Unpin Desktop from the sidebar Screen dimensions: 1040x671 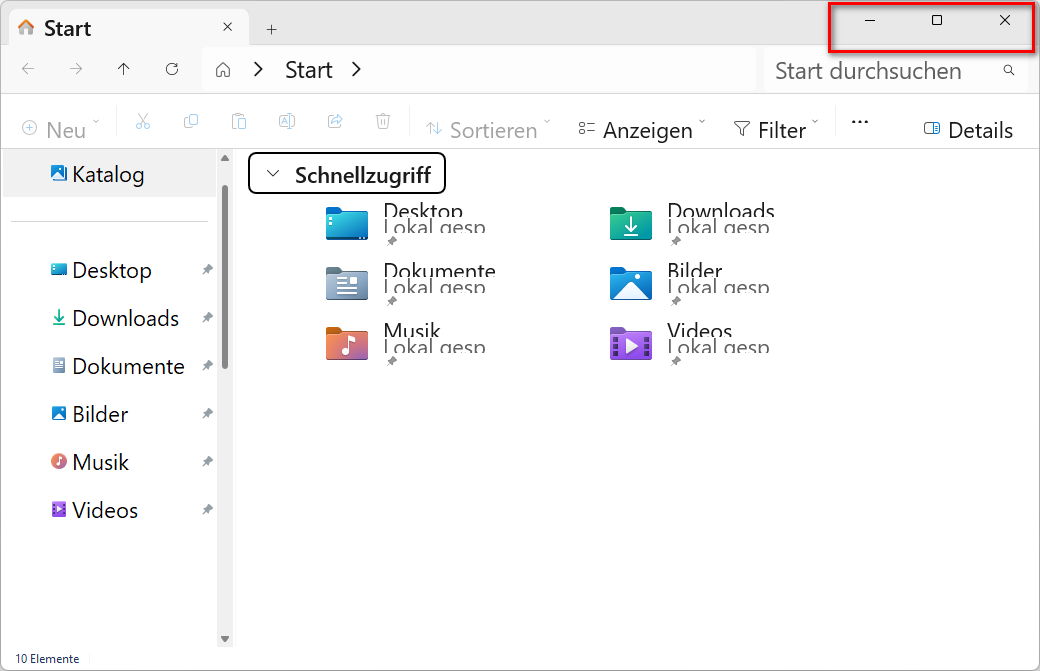207,270
